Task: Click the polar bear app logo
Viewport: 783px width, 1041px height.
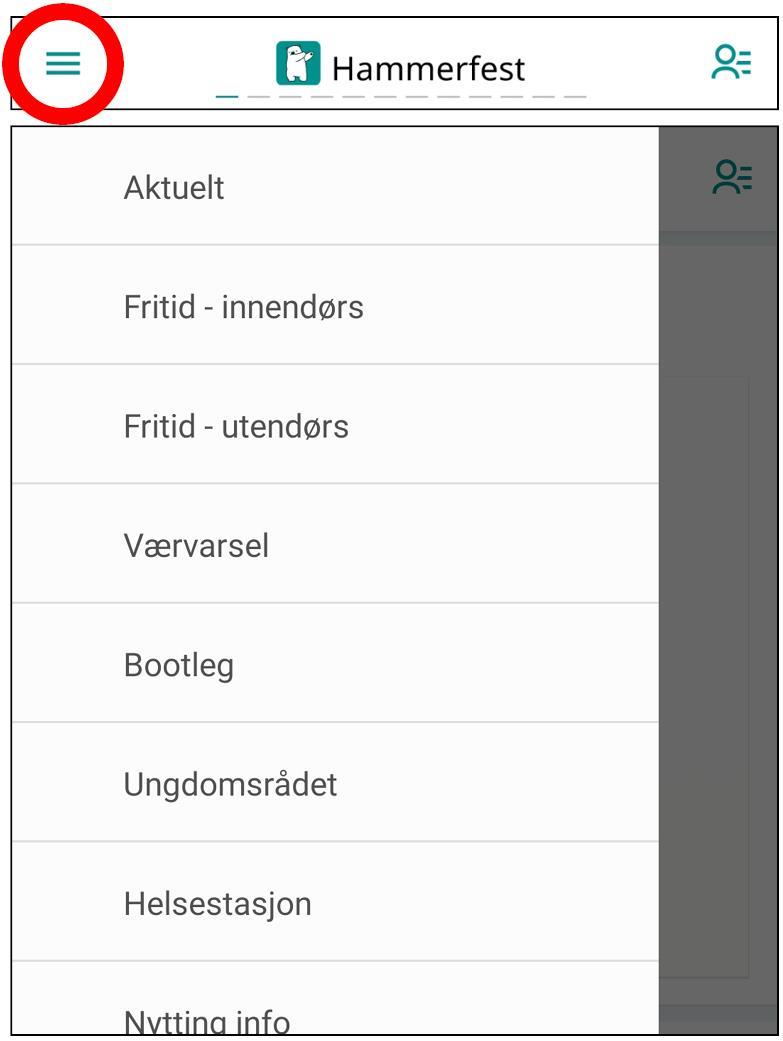Action: 298,63
